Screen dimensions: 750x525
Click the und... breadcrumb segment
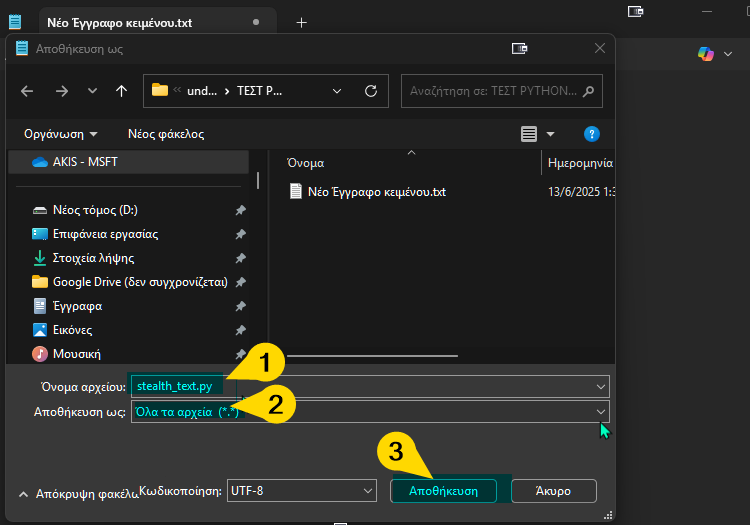[x=202, y=91]
